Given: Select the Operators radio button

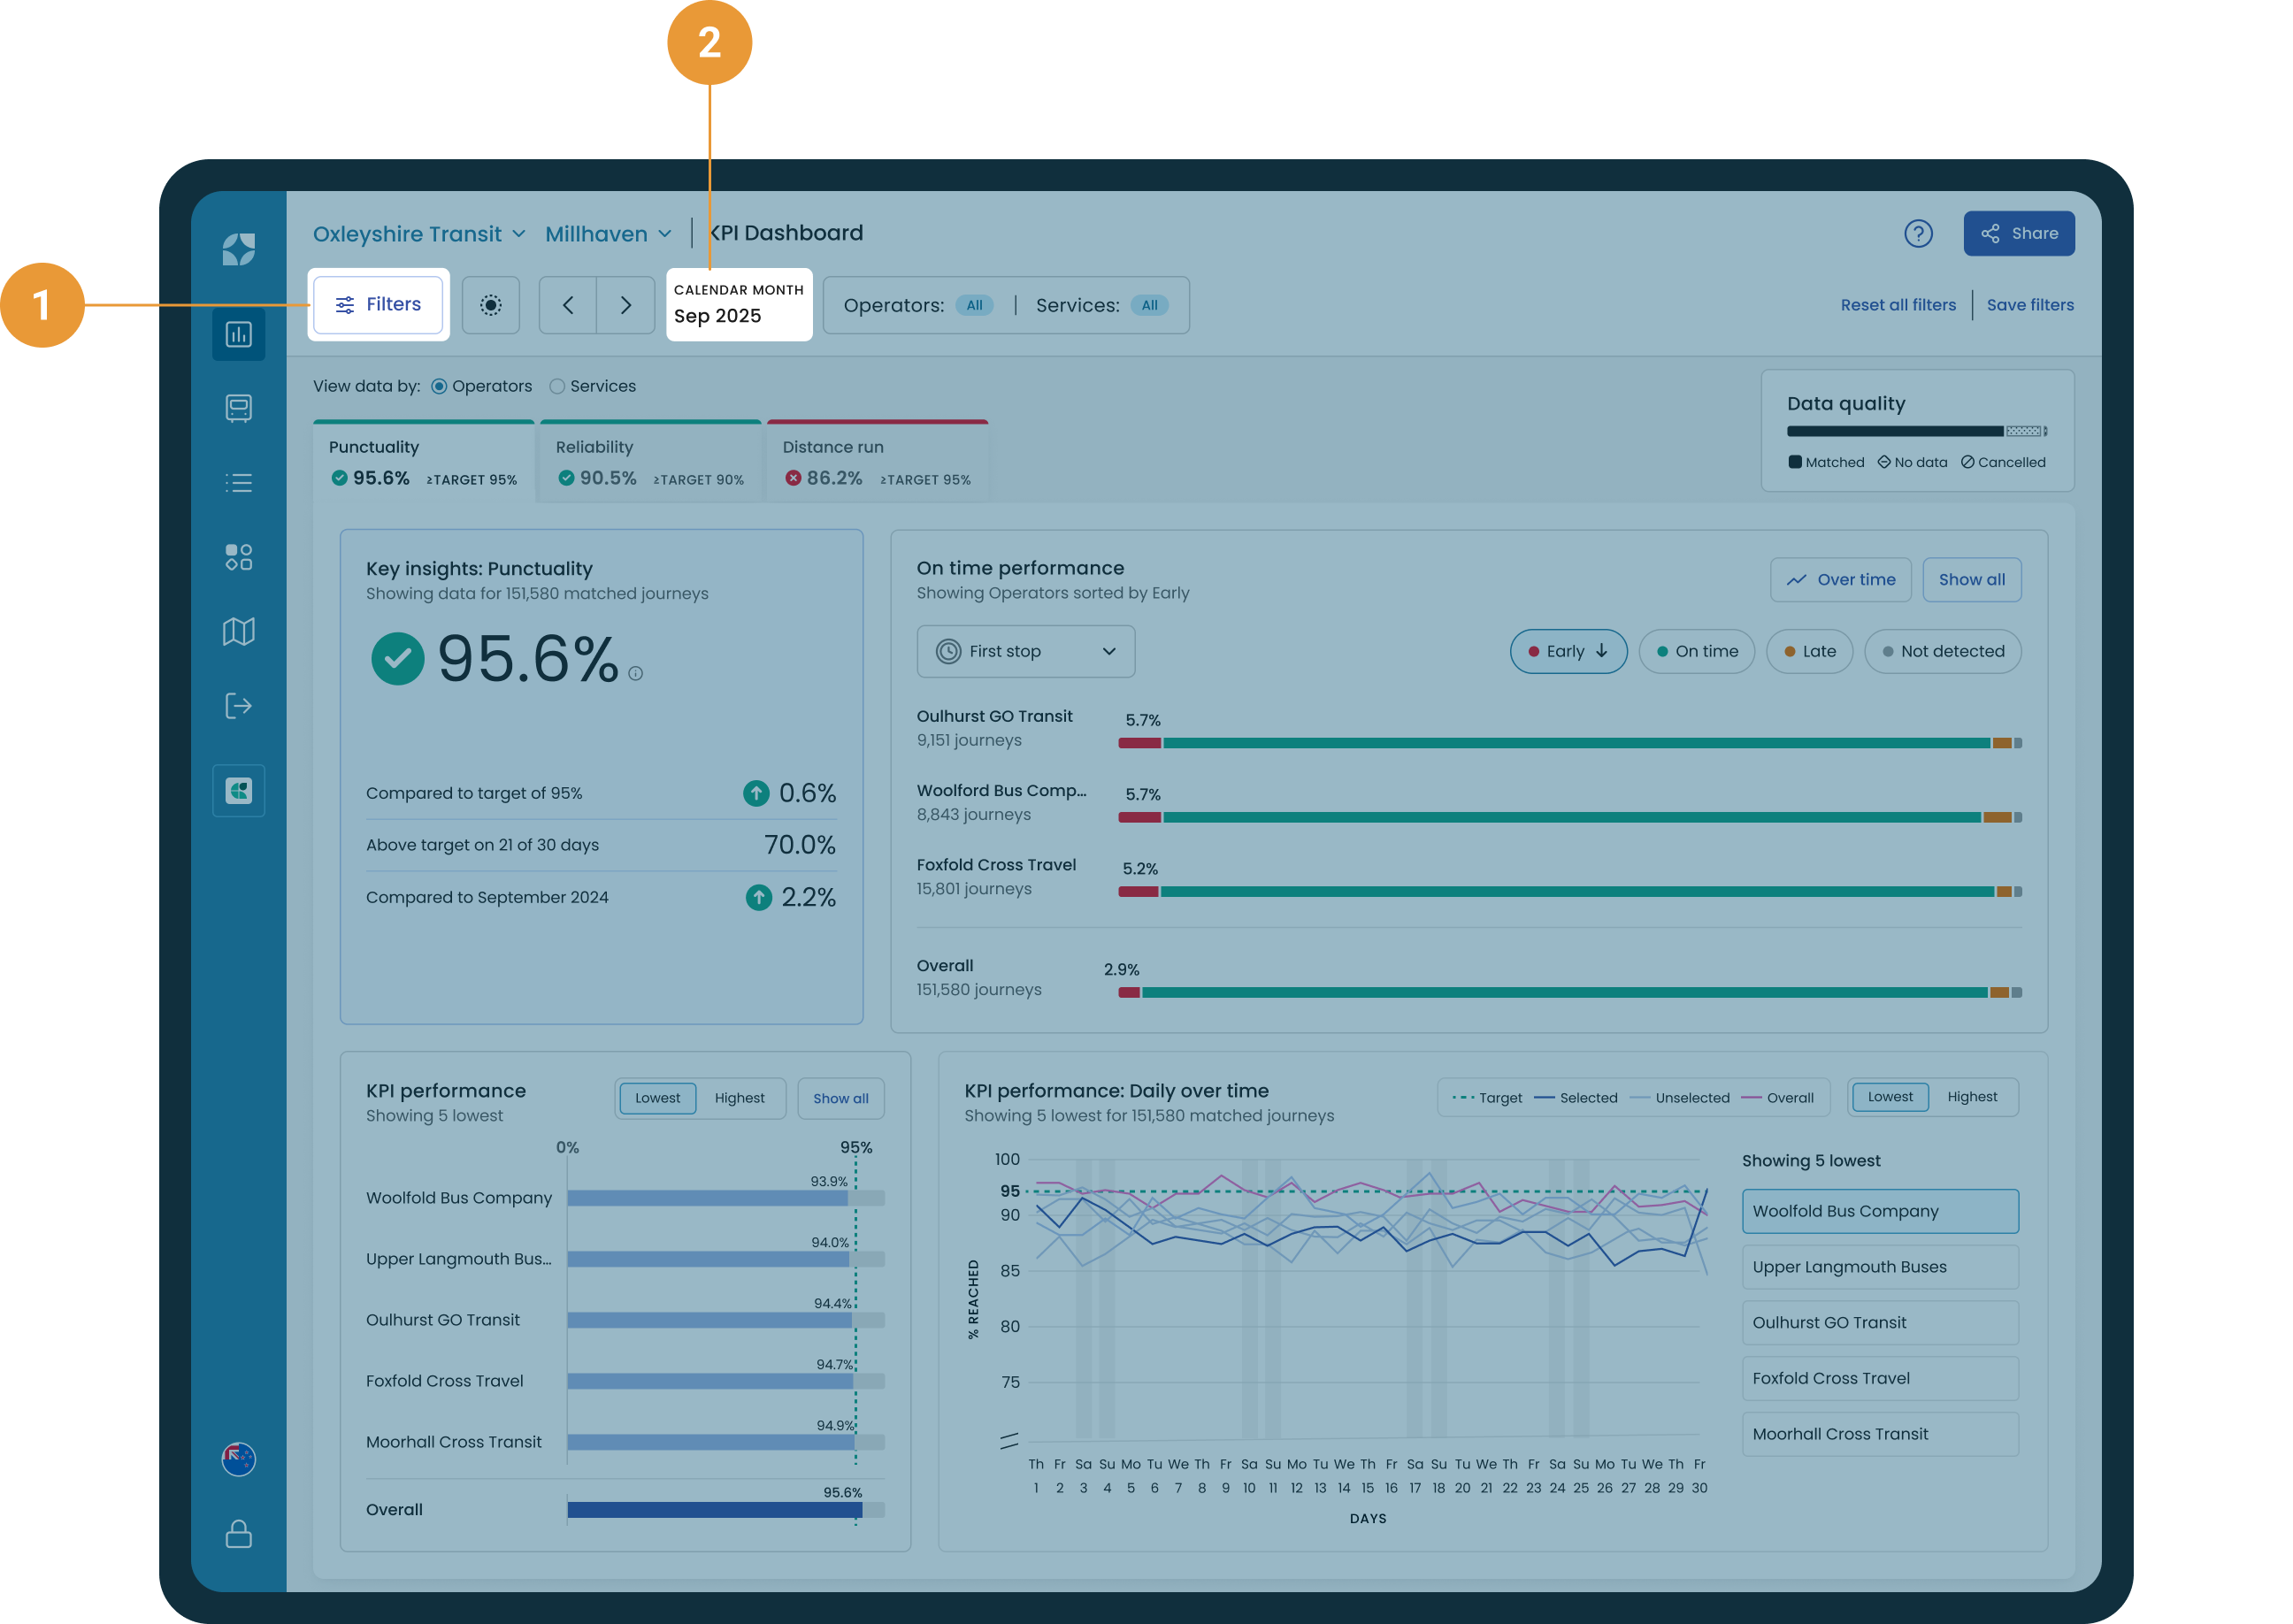Looking at the screenshot, I should (x=481, y=386).
